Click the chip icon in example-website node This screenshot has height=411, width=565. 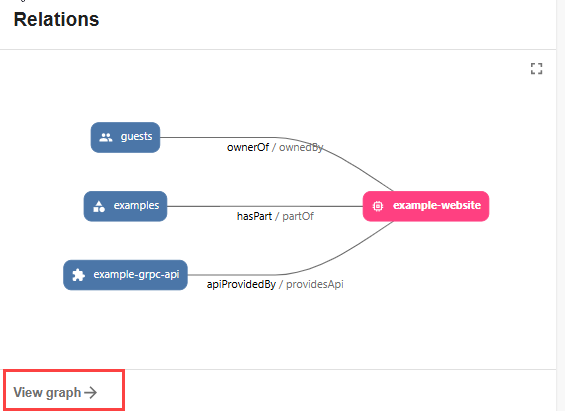378,206
